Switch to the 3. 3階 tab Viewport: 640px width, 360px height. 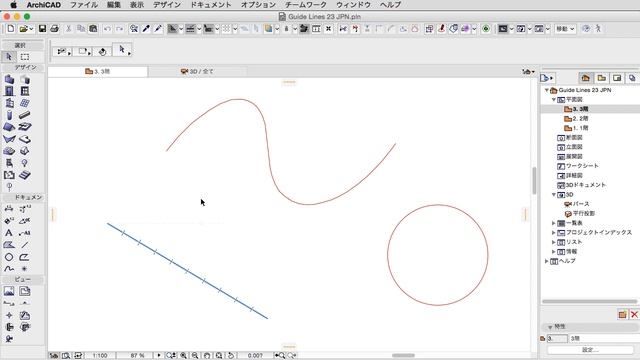[x=98, y=71]
